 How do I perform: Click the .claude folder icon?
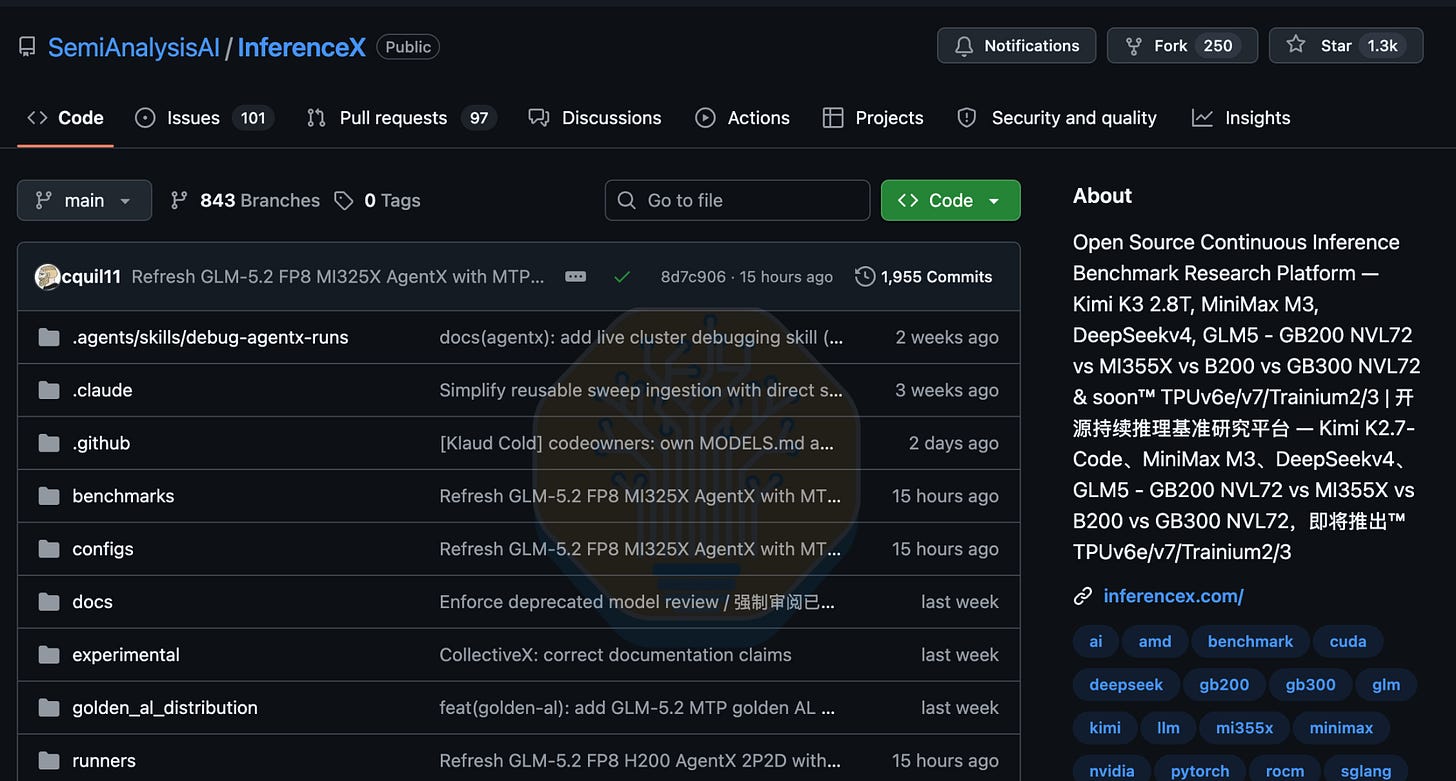coord(48,390)
